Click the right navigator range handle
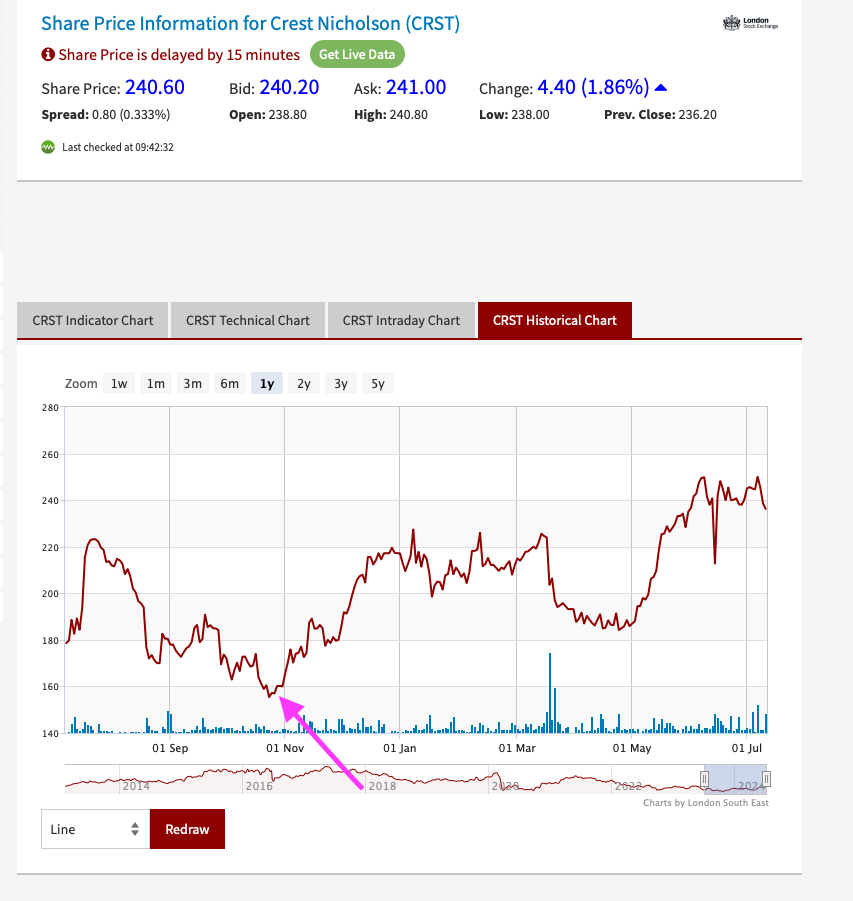The image size is (853, 901). point(766,779)
